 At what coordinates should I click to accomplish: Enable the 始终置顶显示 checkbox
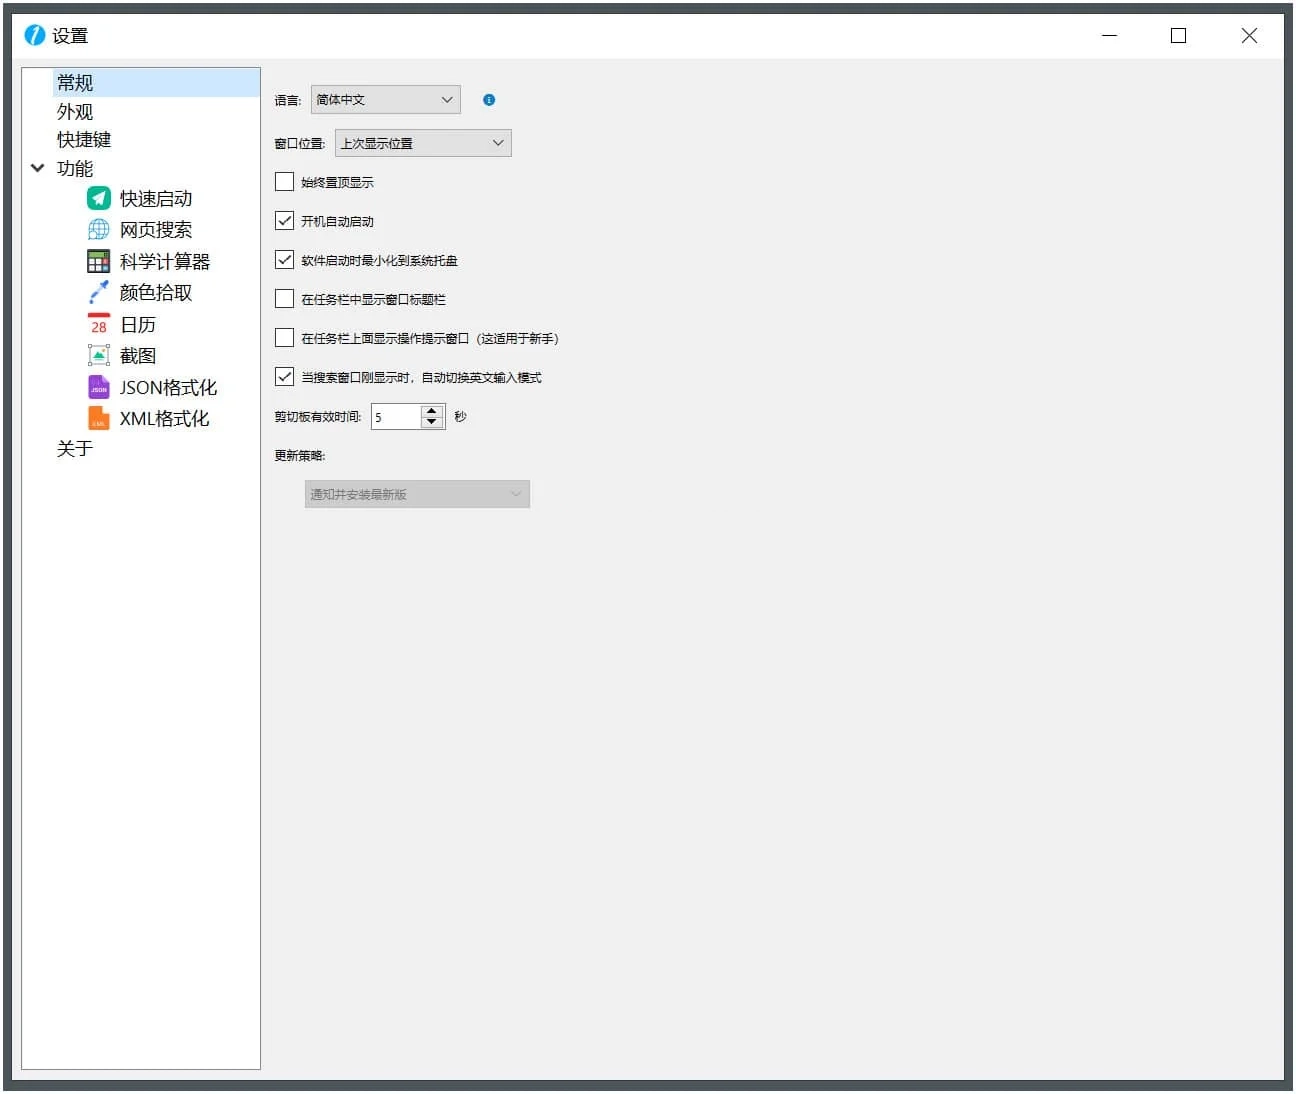285,182
